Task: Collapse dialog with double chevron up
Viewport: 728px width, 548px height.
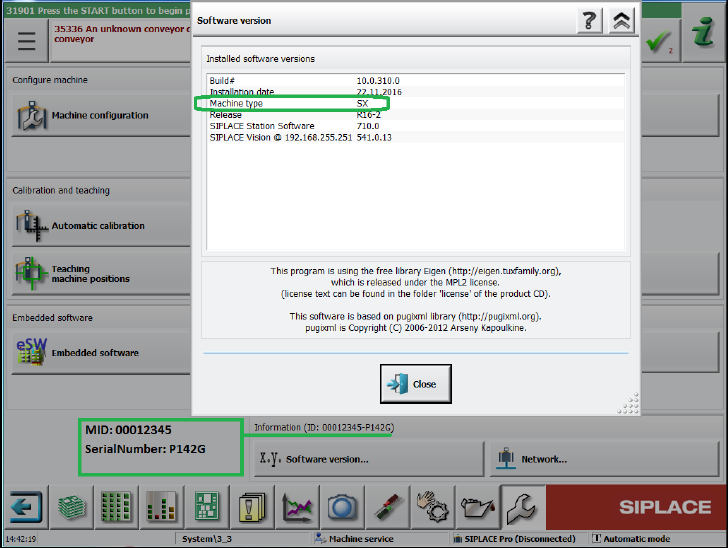Action: point(621,21)
